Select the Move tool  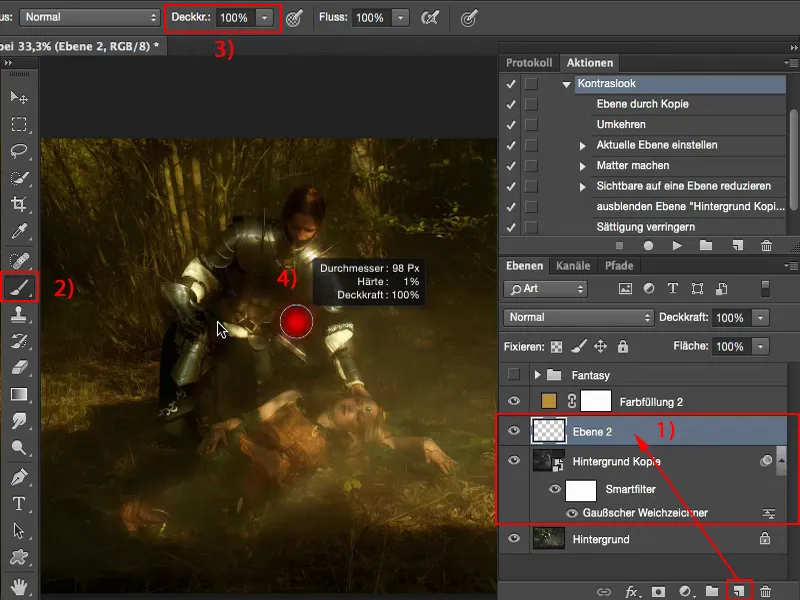(19, 96)
